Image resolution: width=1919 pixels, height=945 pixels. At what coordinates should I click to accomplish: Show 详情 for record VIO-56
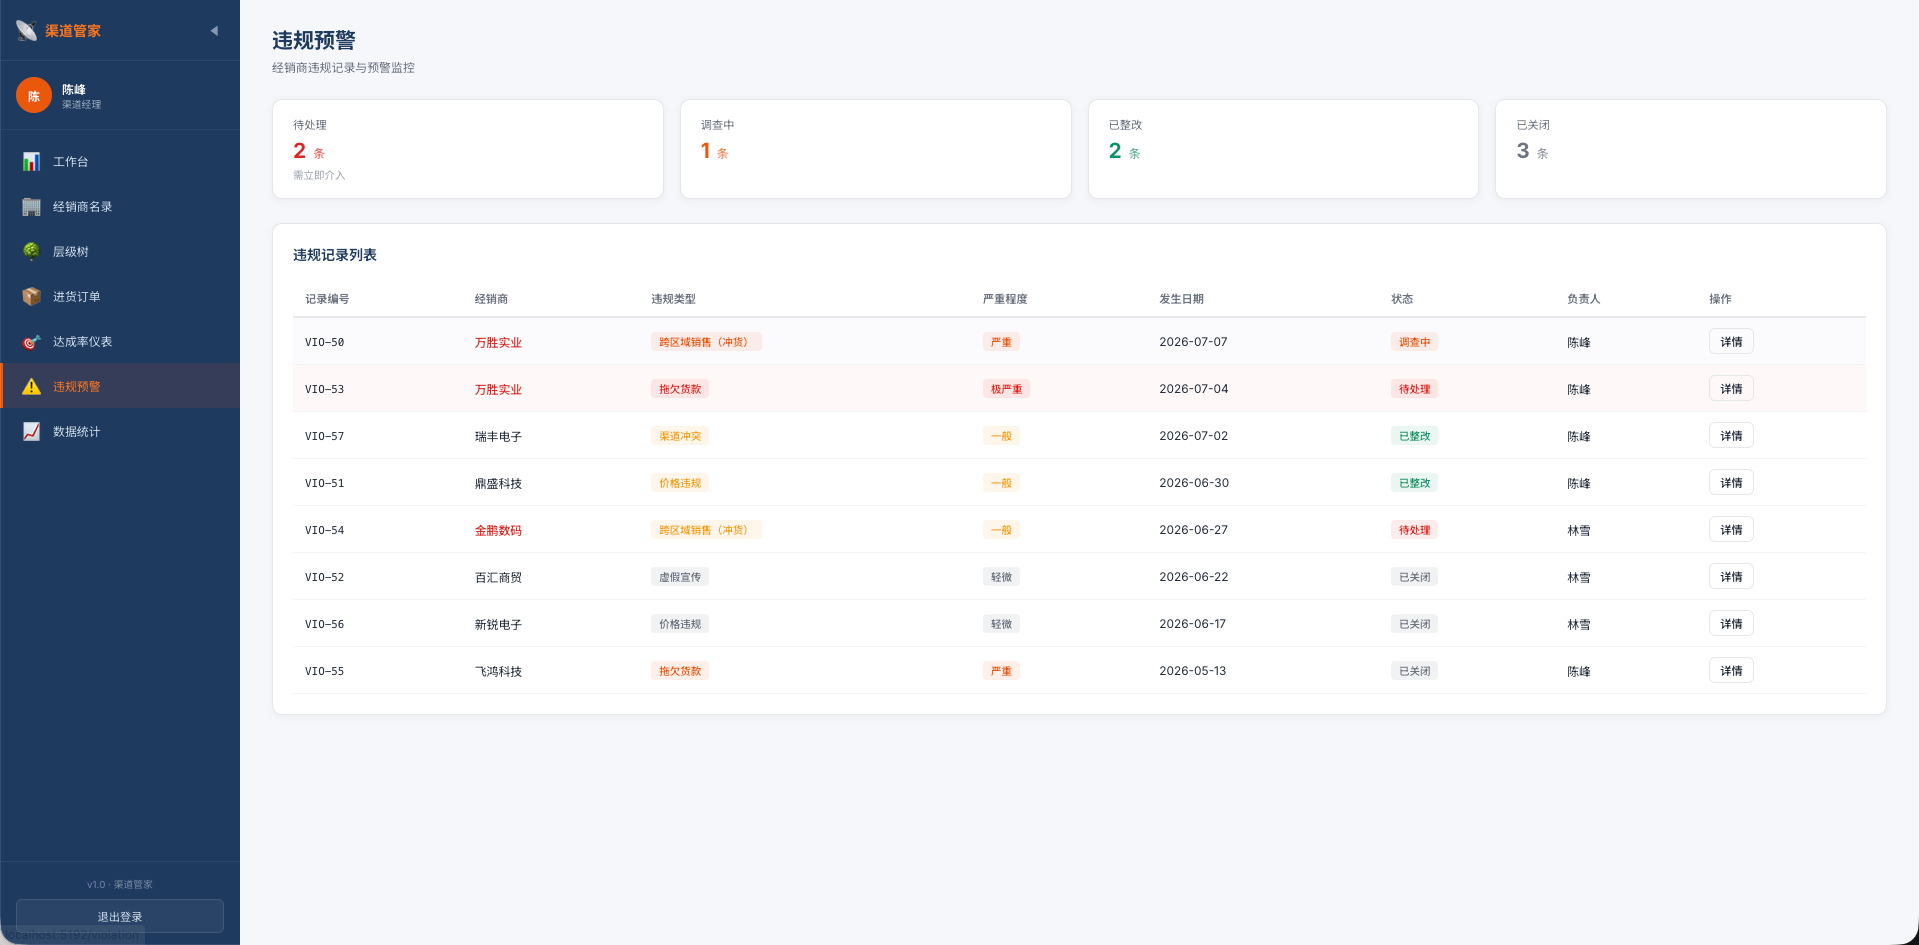coord(1731,624)
